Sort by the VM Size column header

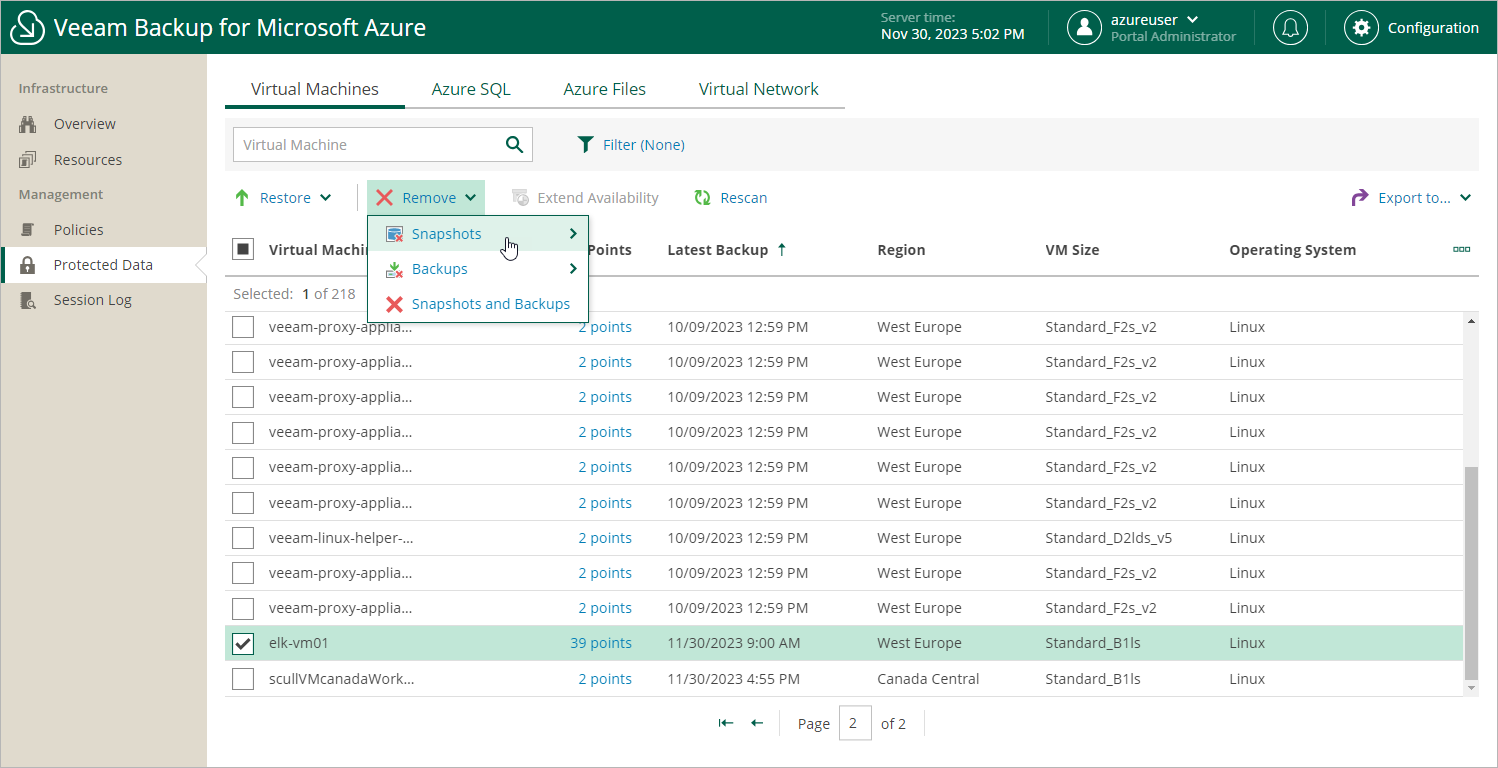pyautogui.click(x=1072, y=250)
